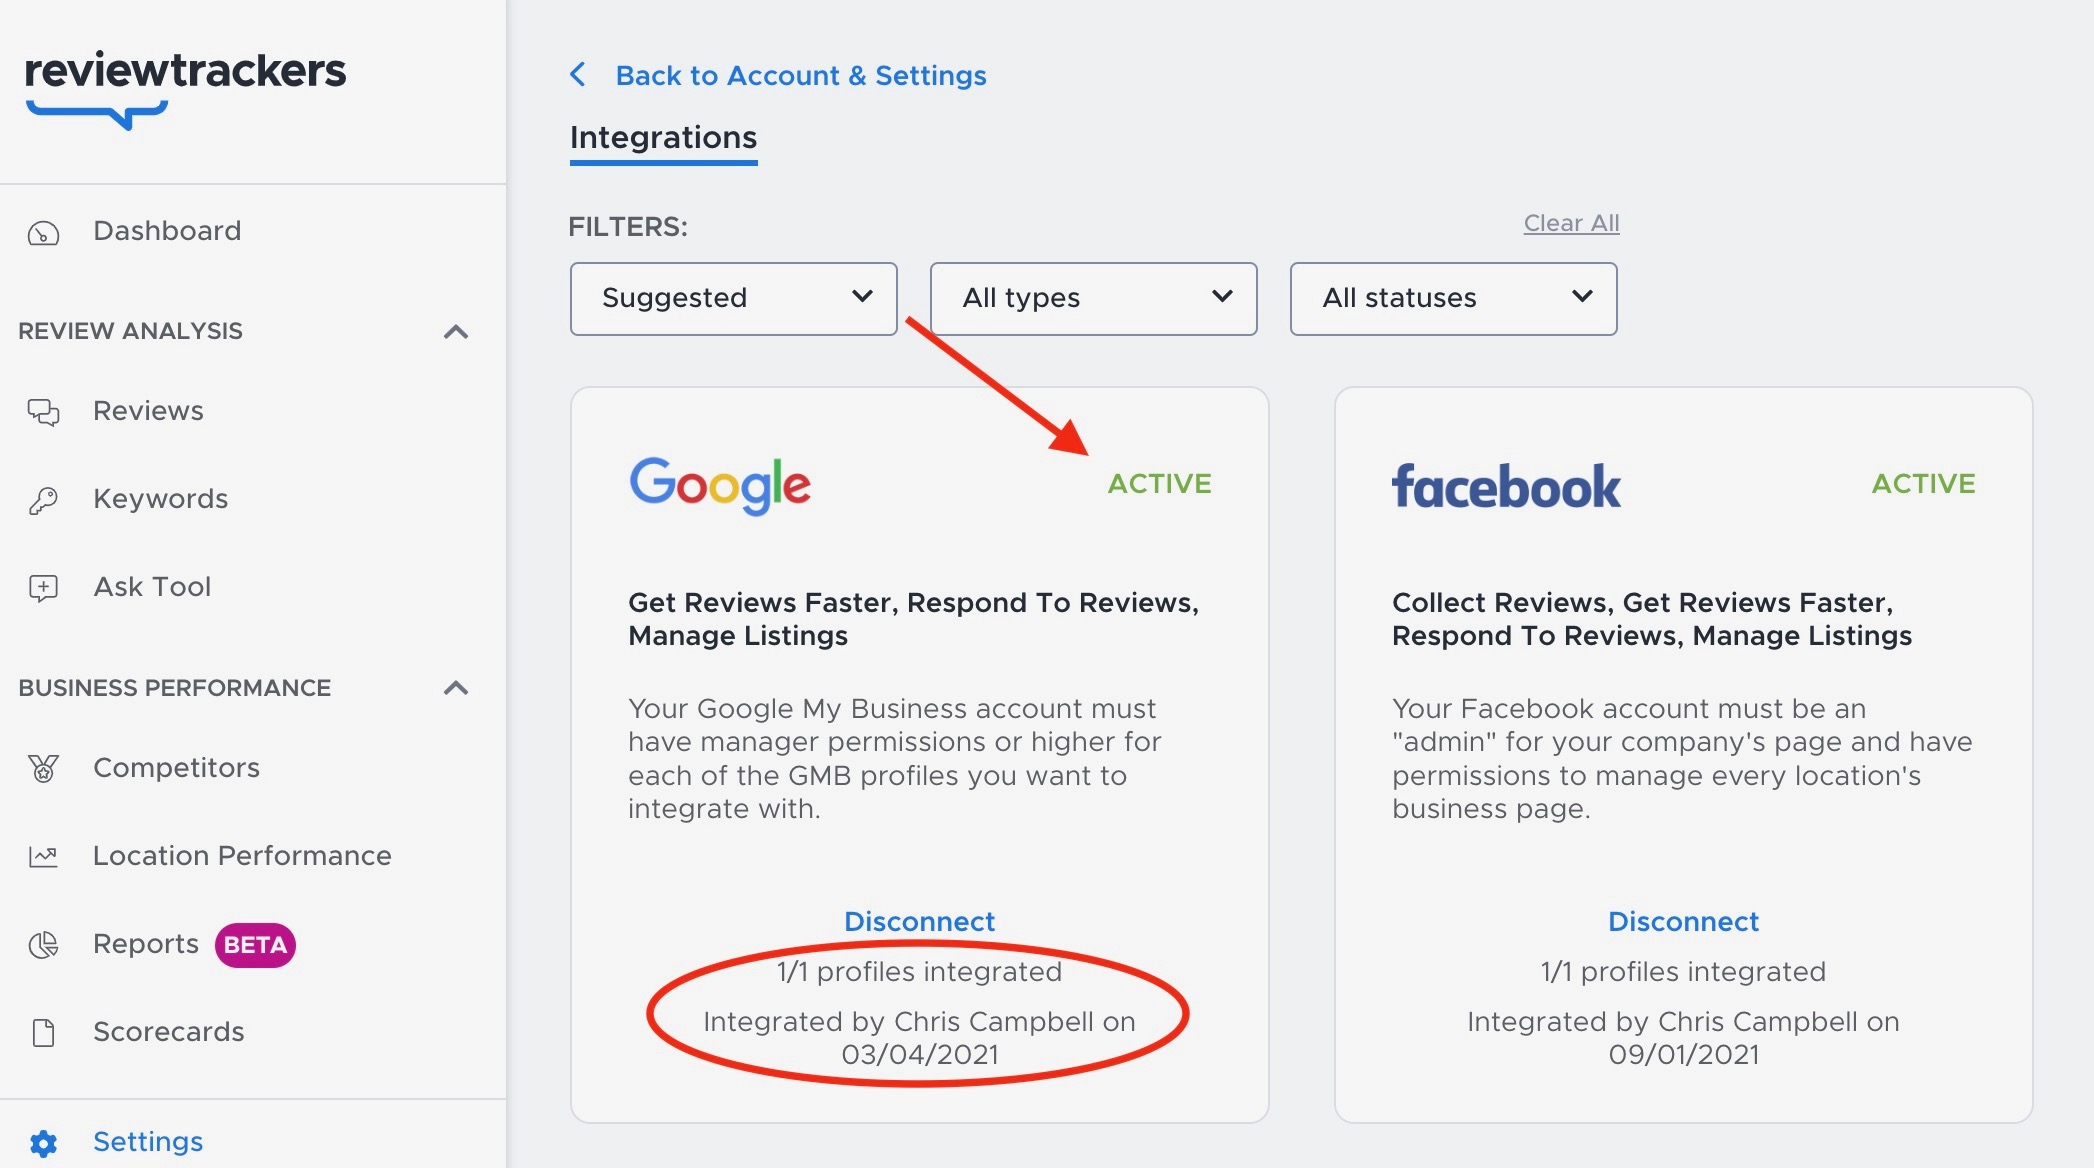Viewport: 2094px width, 1168px height.
Task: Disconnect the Facebook integration
Action: pos(1683,921)
